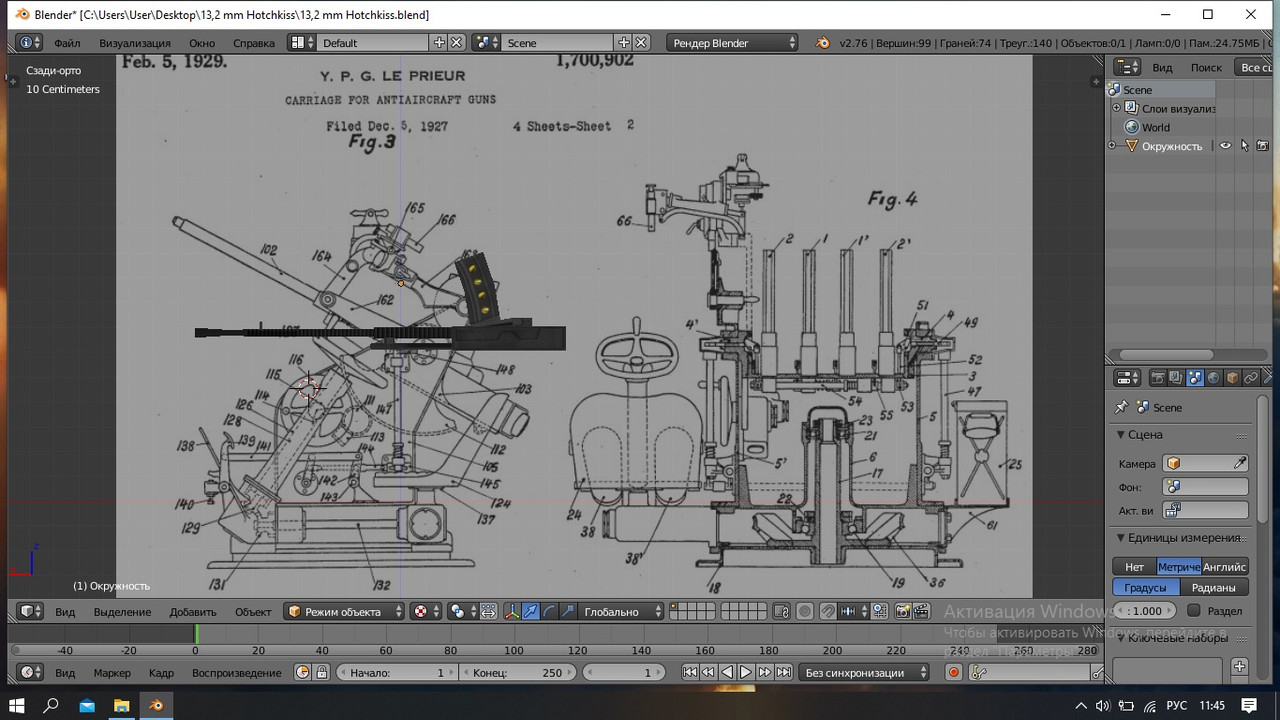This screenshot has width=1280, height=720.
Task: Switch to Scene properties tab
Action: [x=1195, y=378]
